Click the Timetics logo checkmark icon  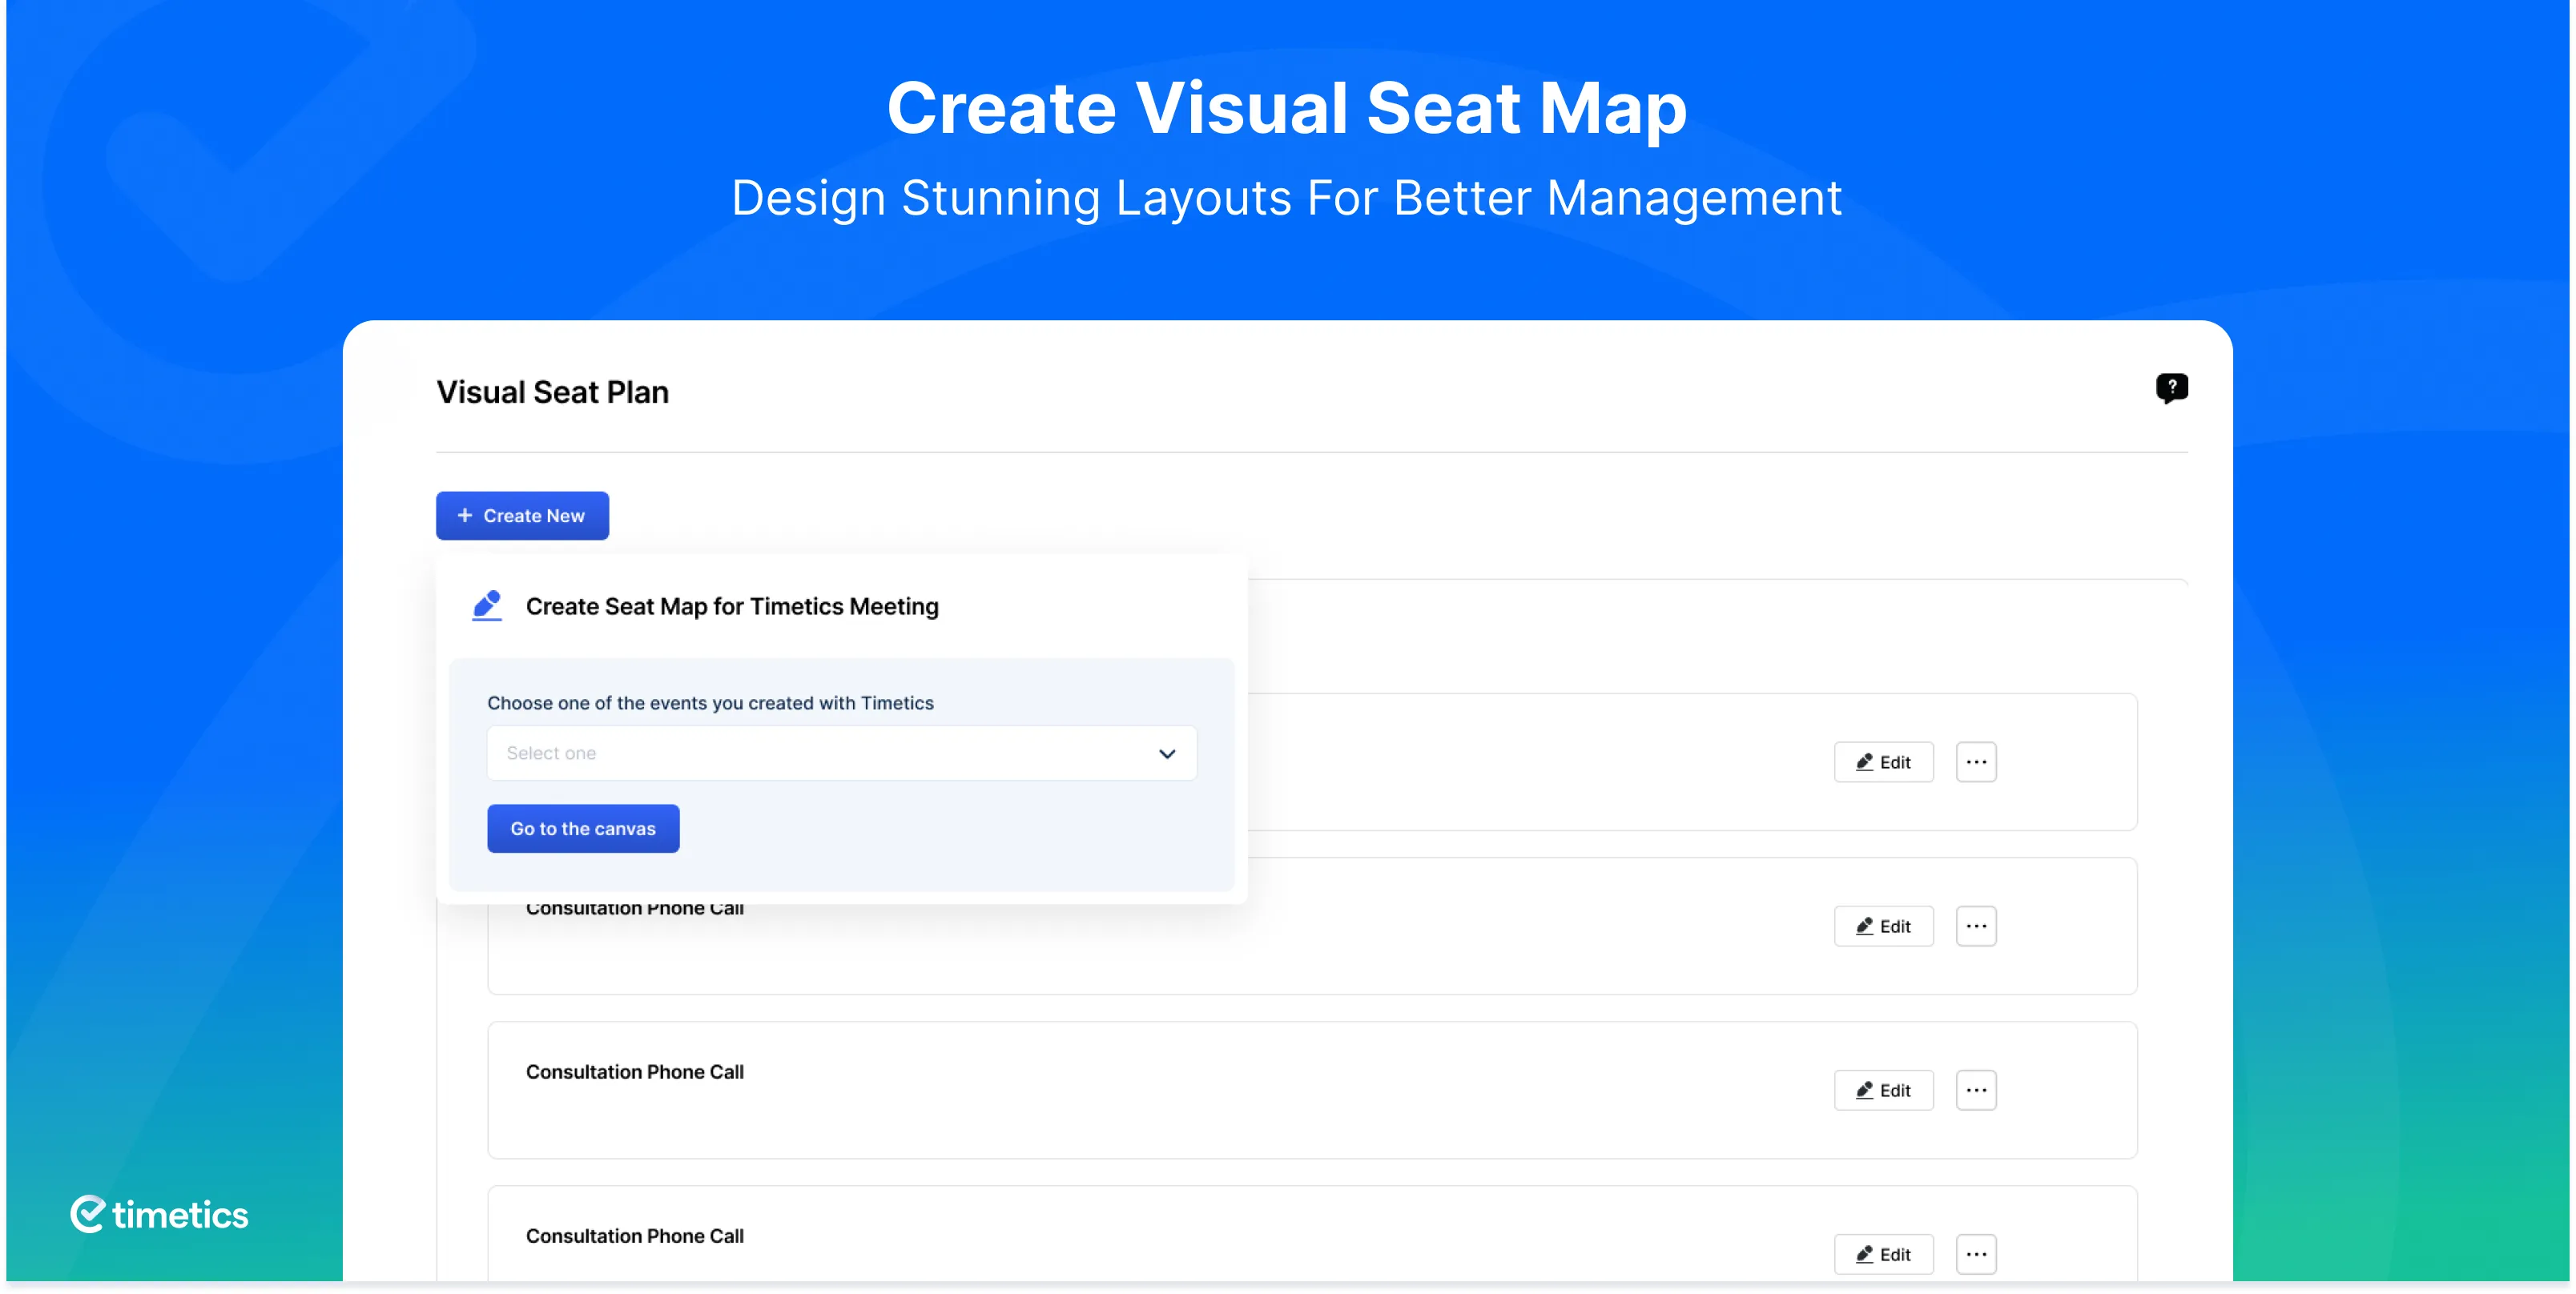[x=88, y=1214]
